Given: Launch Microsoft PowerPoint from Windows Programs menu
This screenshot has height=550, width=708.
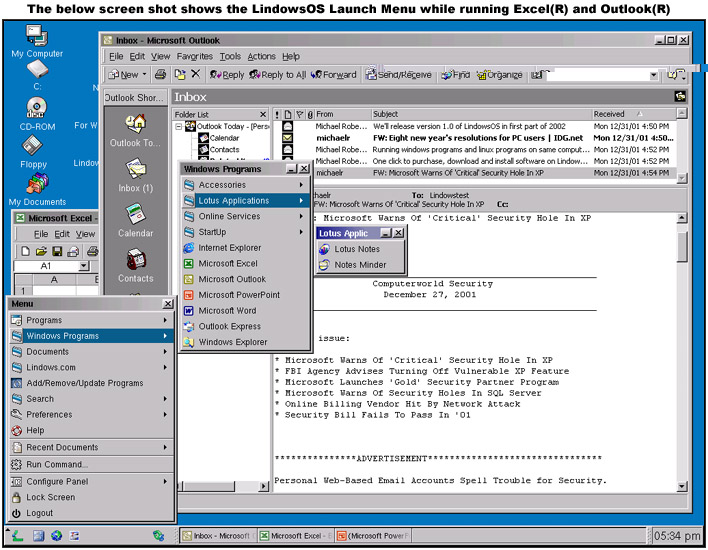Looking at the screenshot, I should tap(238, 295).
